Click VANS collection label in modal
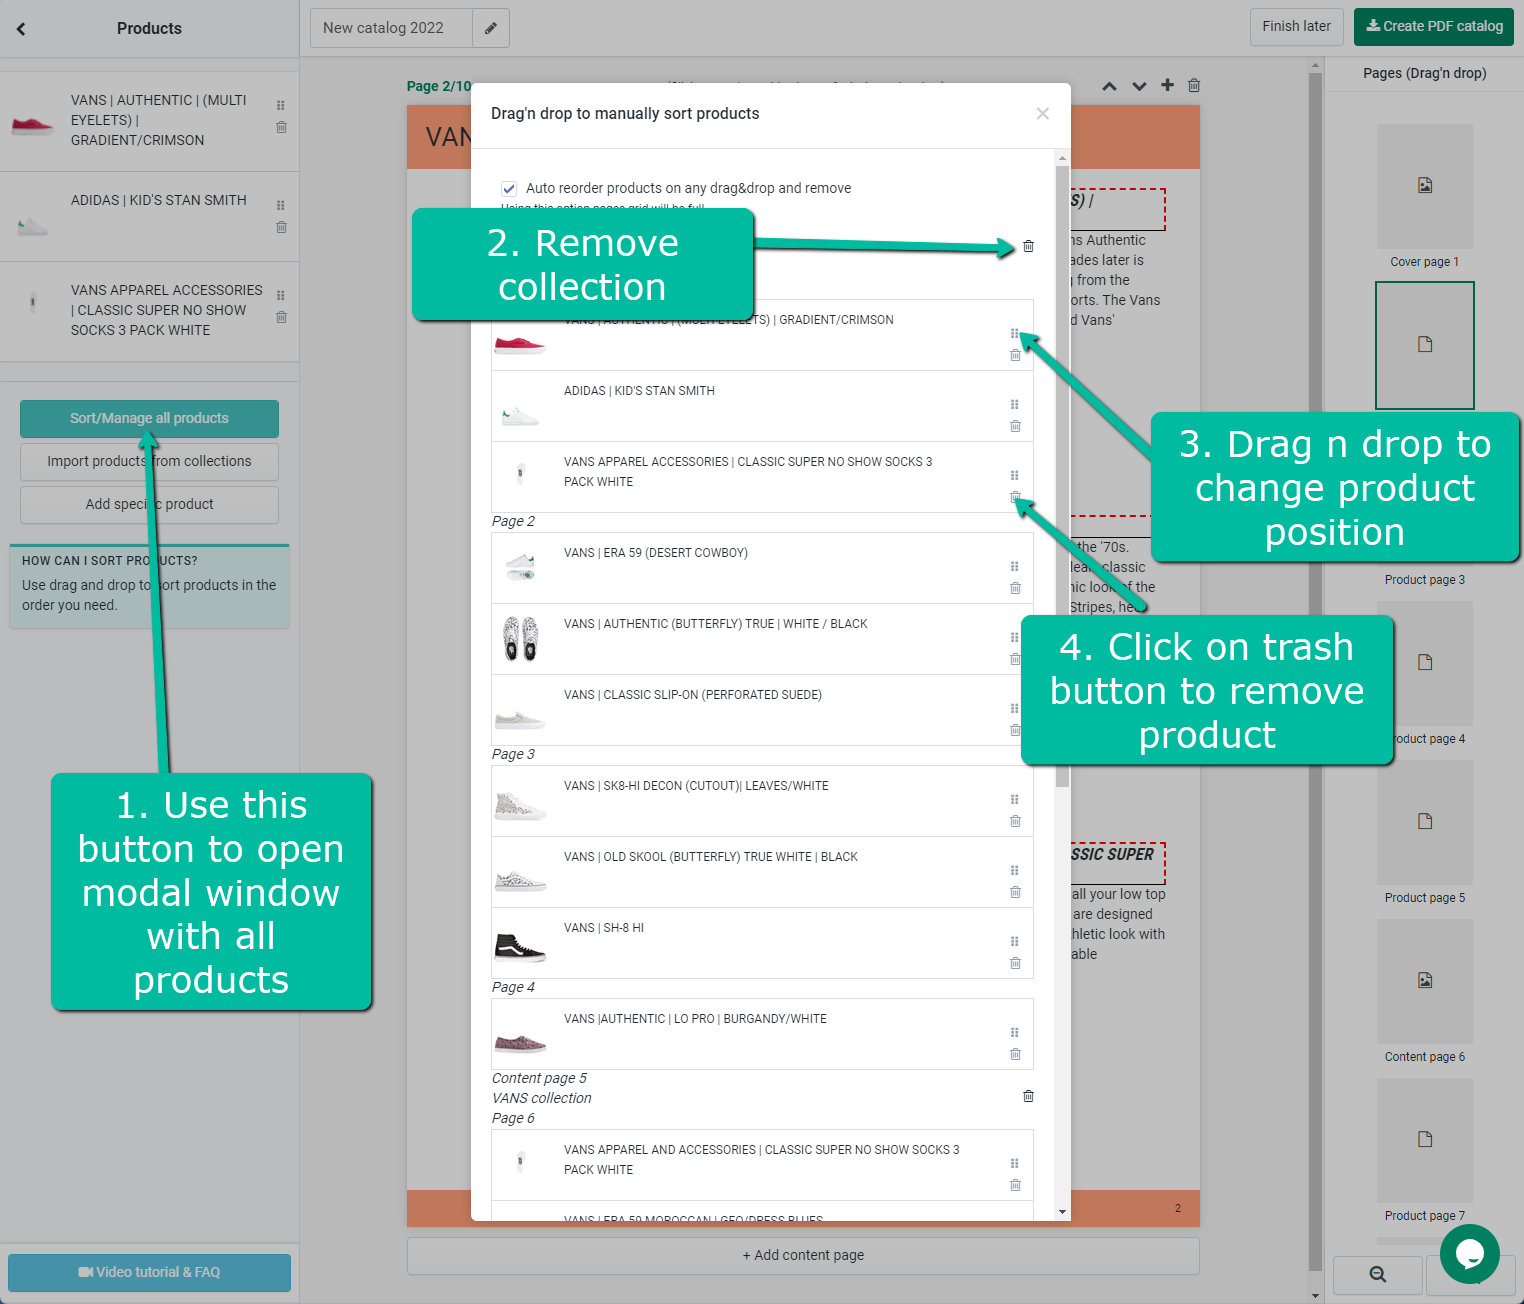 (x=542, y=1098)
